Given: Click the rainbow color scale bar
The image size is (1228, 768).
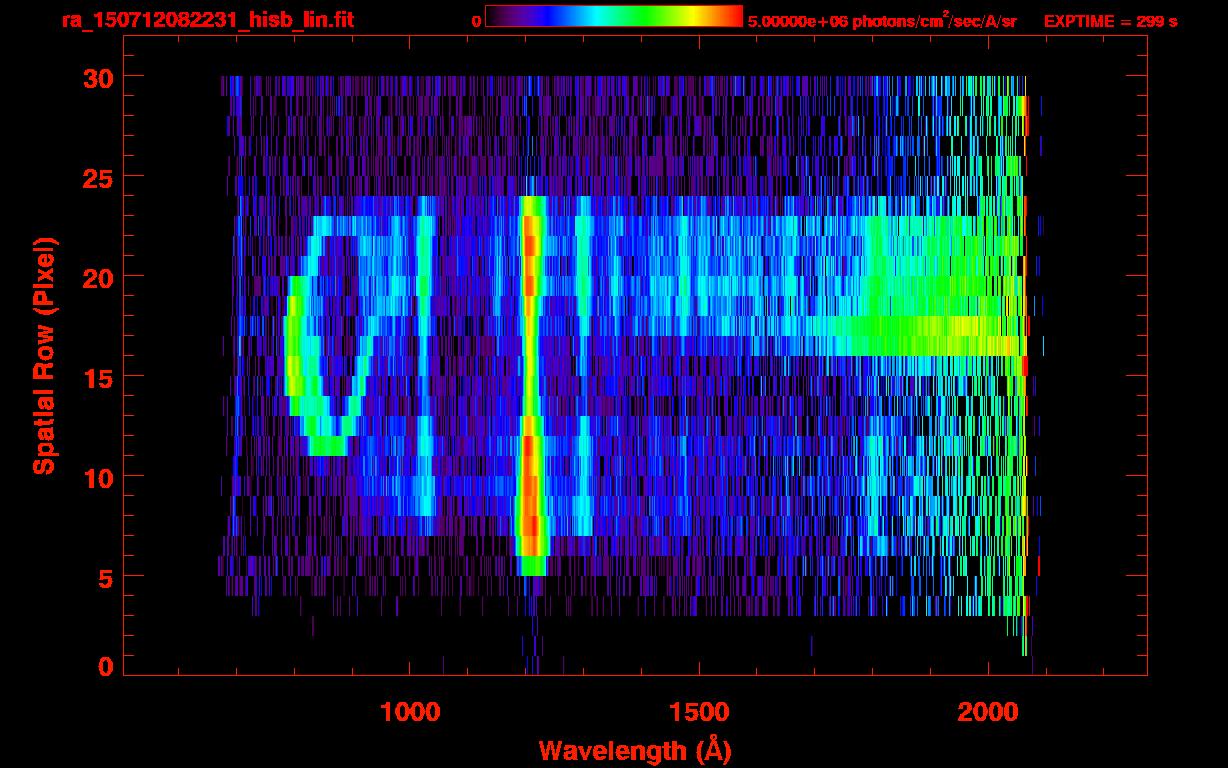Looking at the screenshot, I should 613,17.
